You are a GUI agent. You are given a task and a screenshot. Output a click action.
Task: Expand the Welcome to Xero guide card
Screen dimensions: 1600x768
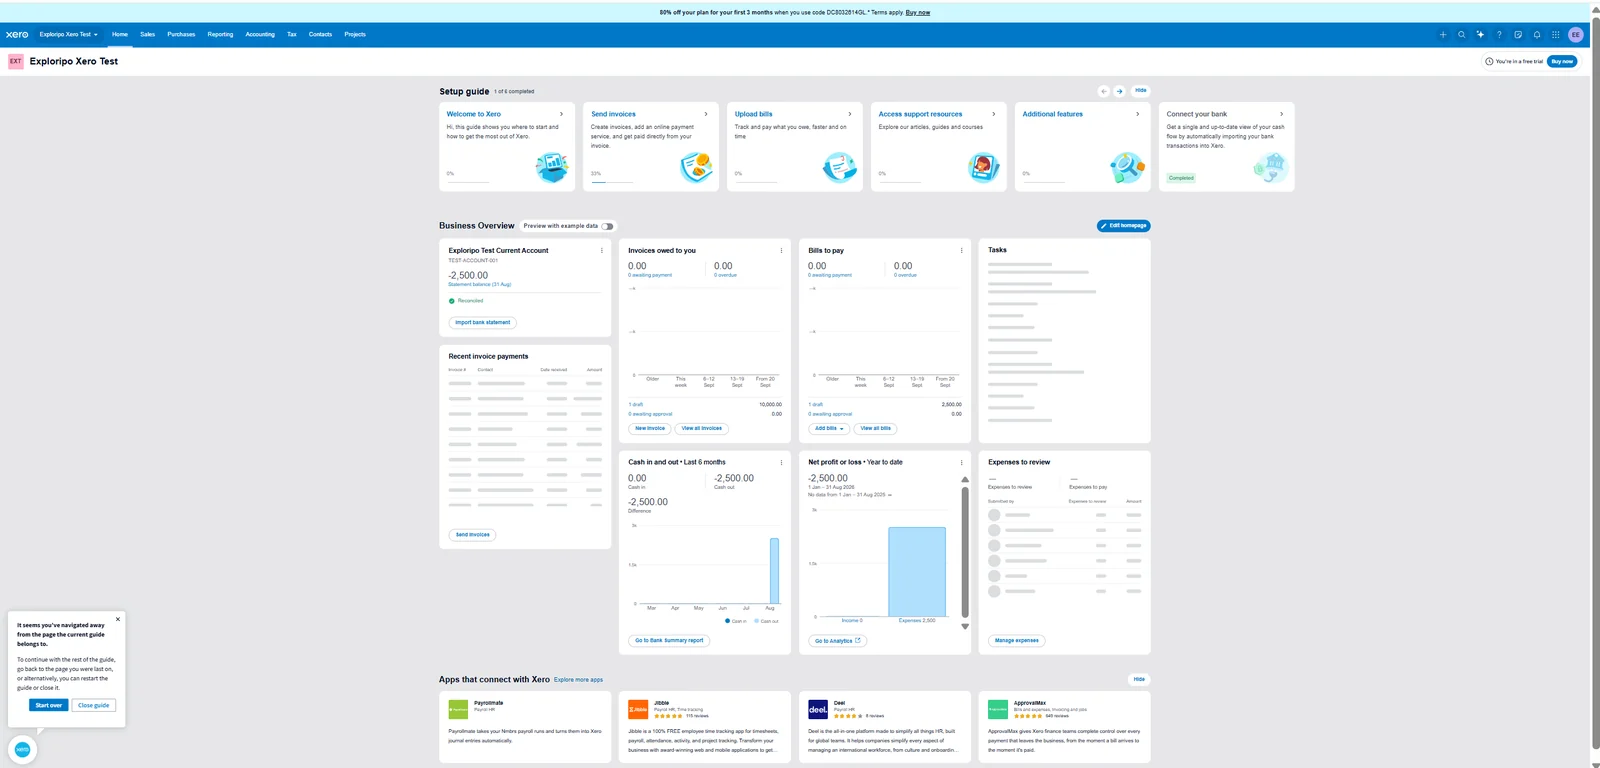pyautogui.click(x=561, y=114)
